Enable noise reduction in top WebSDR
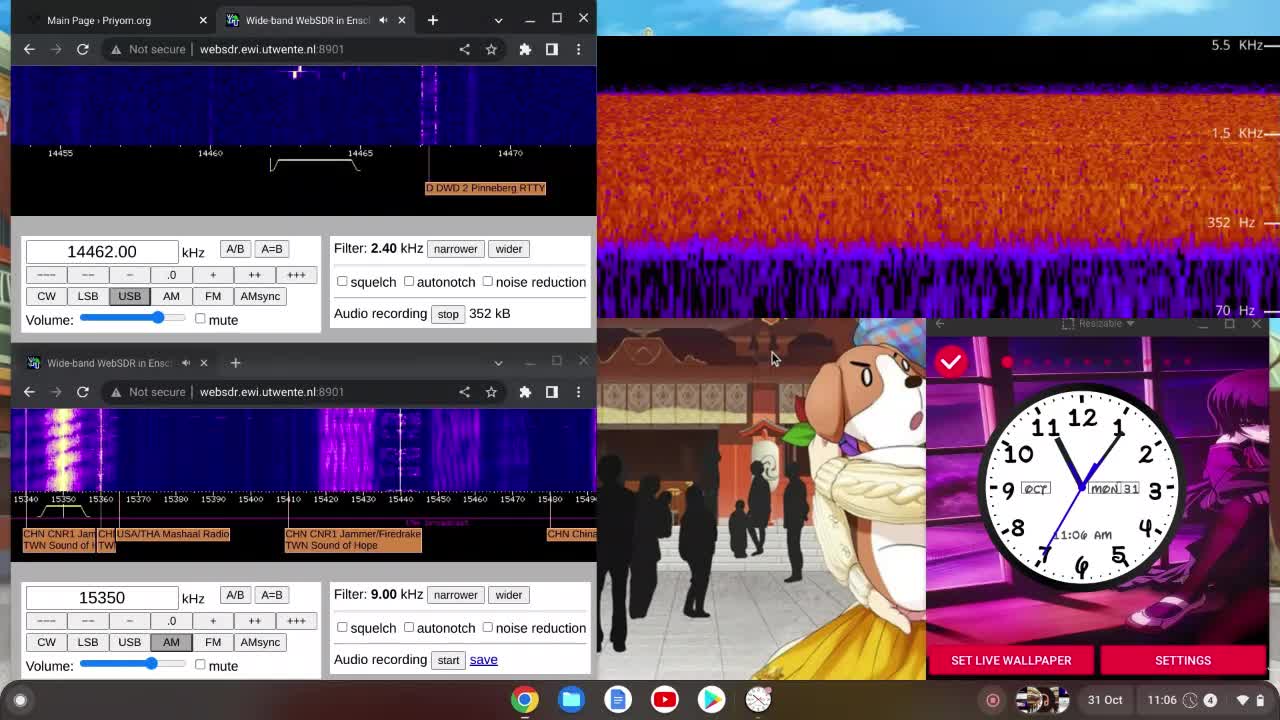 point(488,282)
